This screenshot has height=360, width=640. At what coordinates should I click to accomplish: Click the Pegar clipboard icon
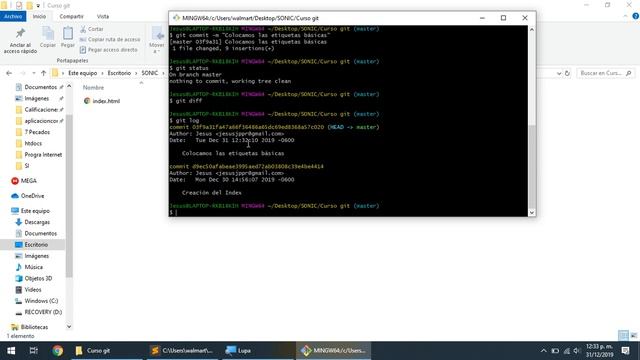click(68, 34)
